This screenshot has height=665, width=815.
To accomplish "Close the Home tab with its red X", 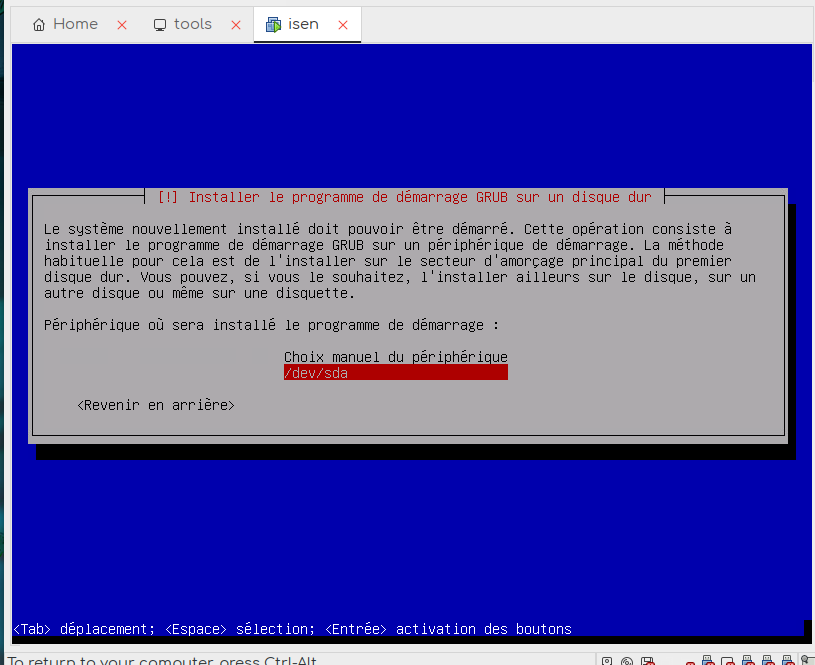I will click(122, 25).
